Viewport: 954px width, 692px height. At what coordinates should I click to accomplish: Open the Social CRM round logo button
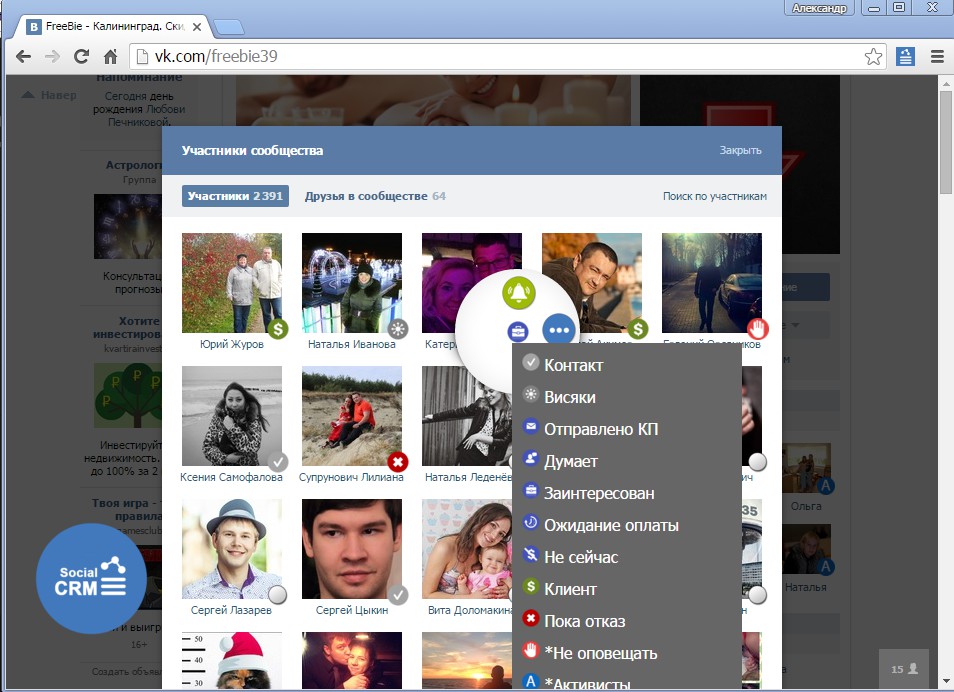tap(91, 579)
